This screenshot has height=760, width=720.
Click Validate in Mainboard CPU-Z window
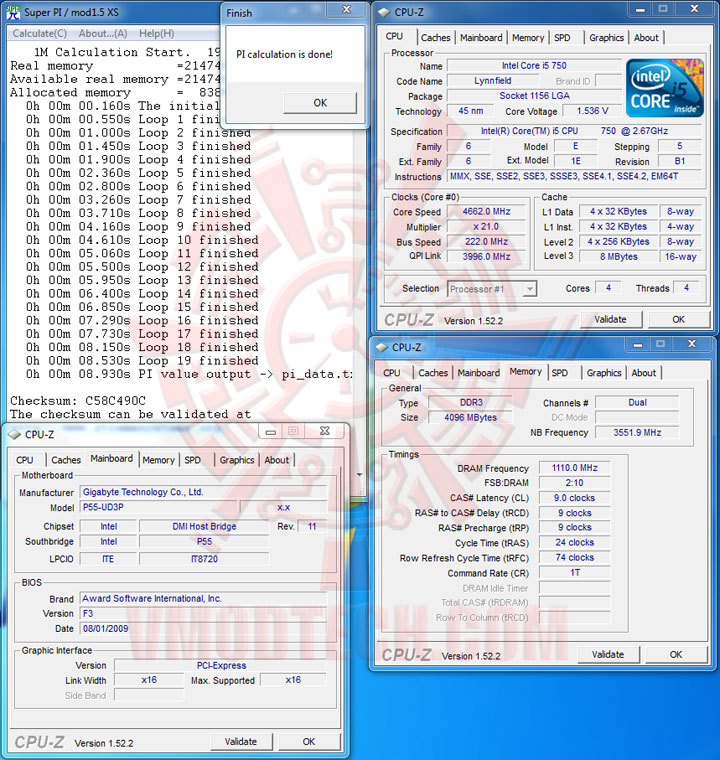[x=241, y=742]
